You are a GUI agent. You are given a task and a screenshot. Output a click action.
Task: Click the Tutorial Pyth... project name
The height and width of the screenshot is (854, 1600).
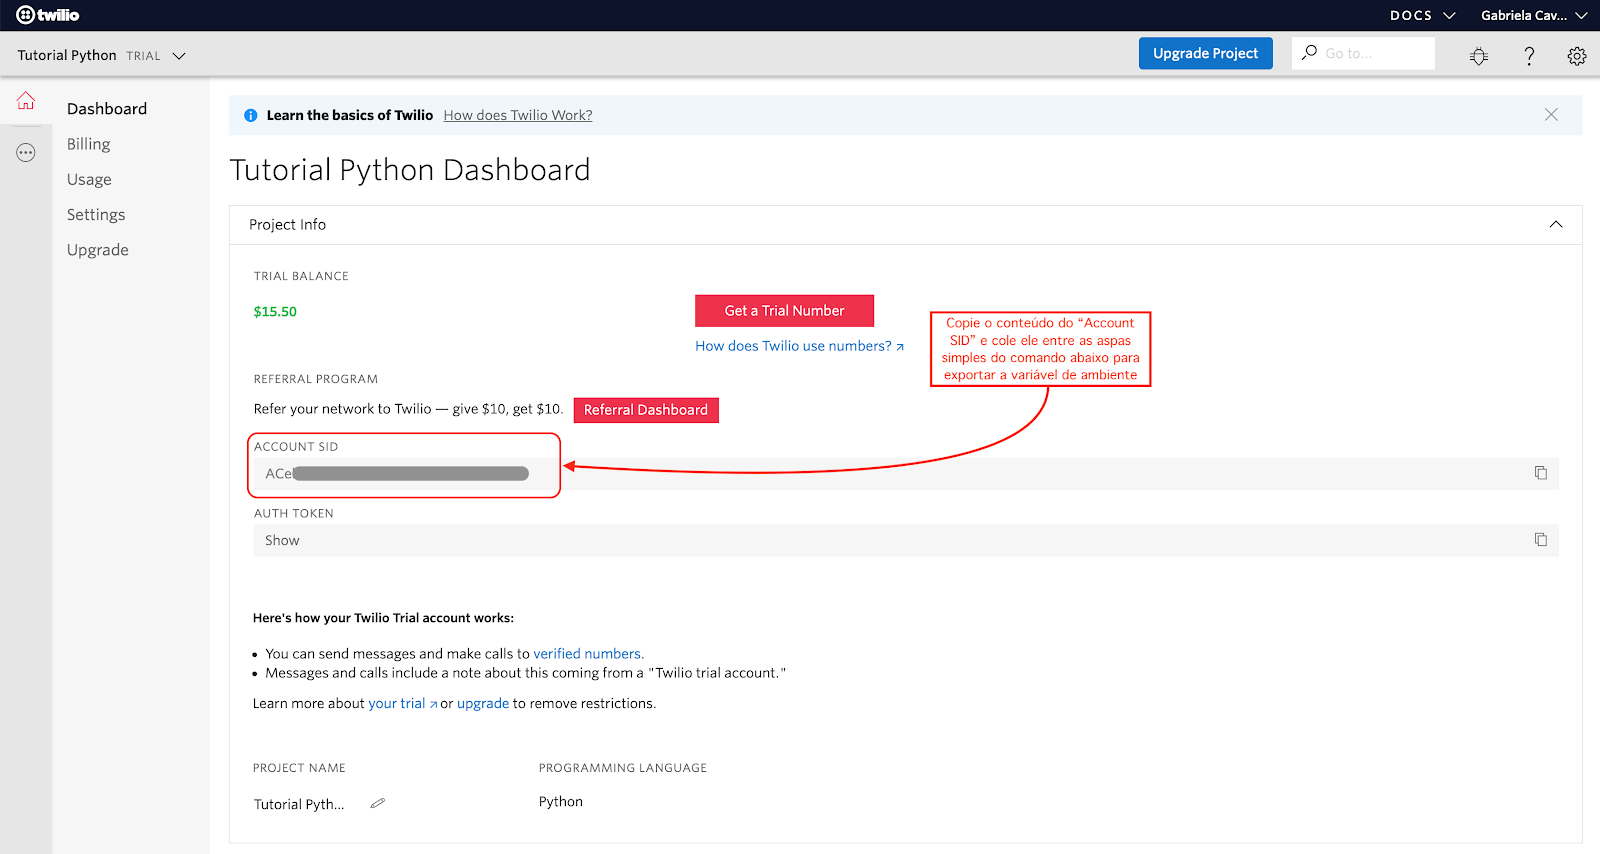[299, 804]
